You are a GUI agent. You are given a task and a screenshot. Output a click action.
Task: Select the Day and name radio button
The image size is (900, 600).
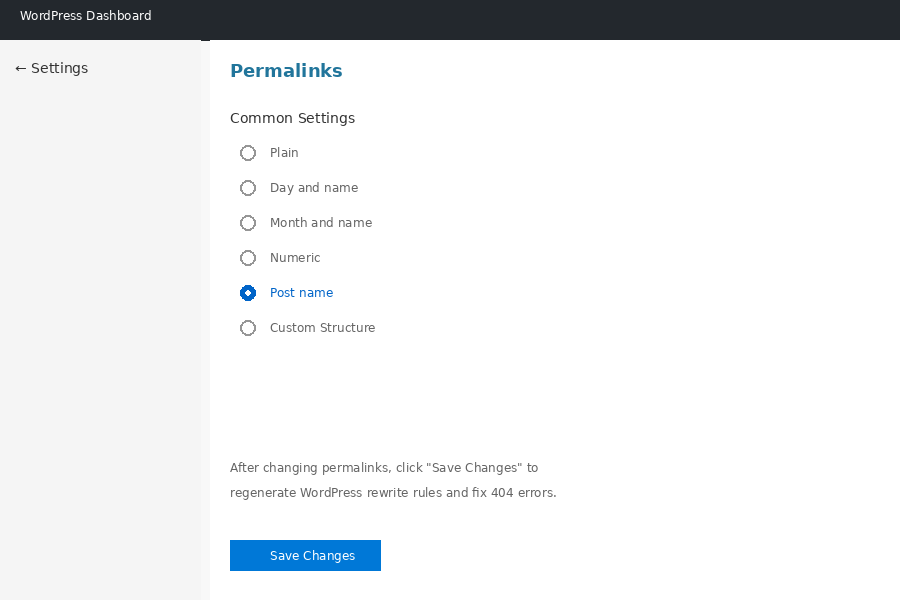click(x=248, y=188)
